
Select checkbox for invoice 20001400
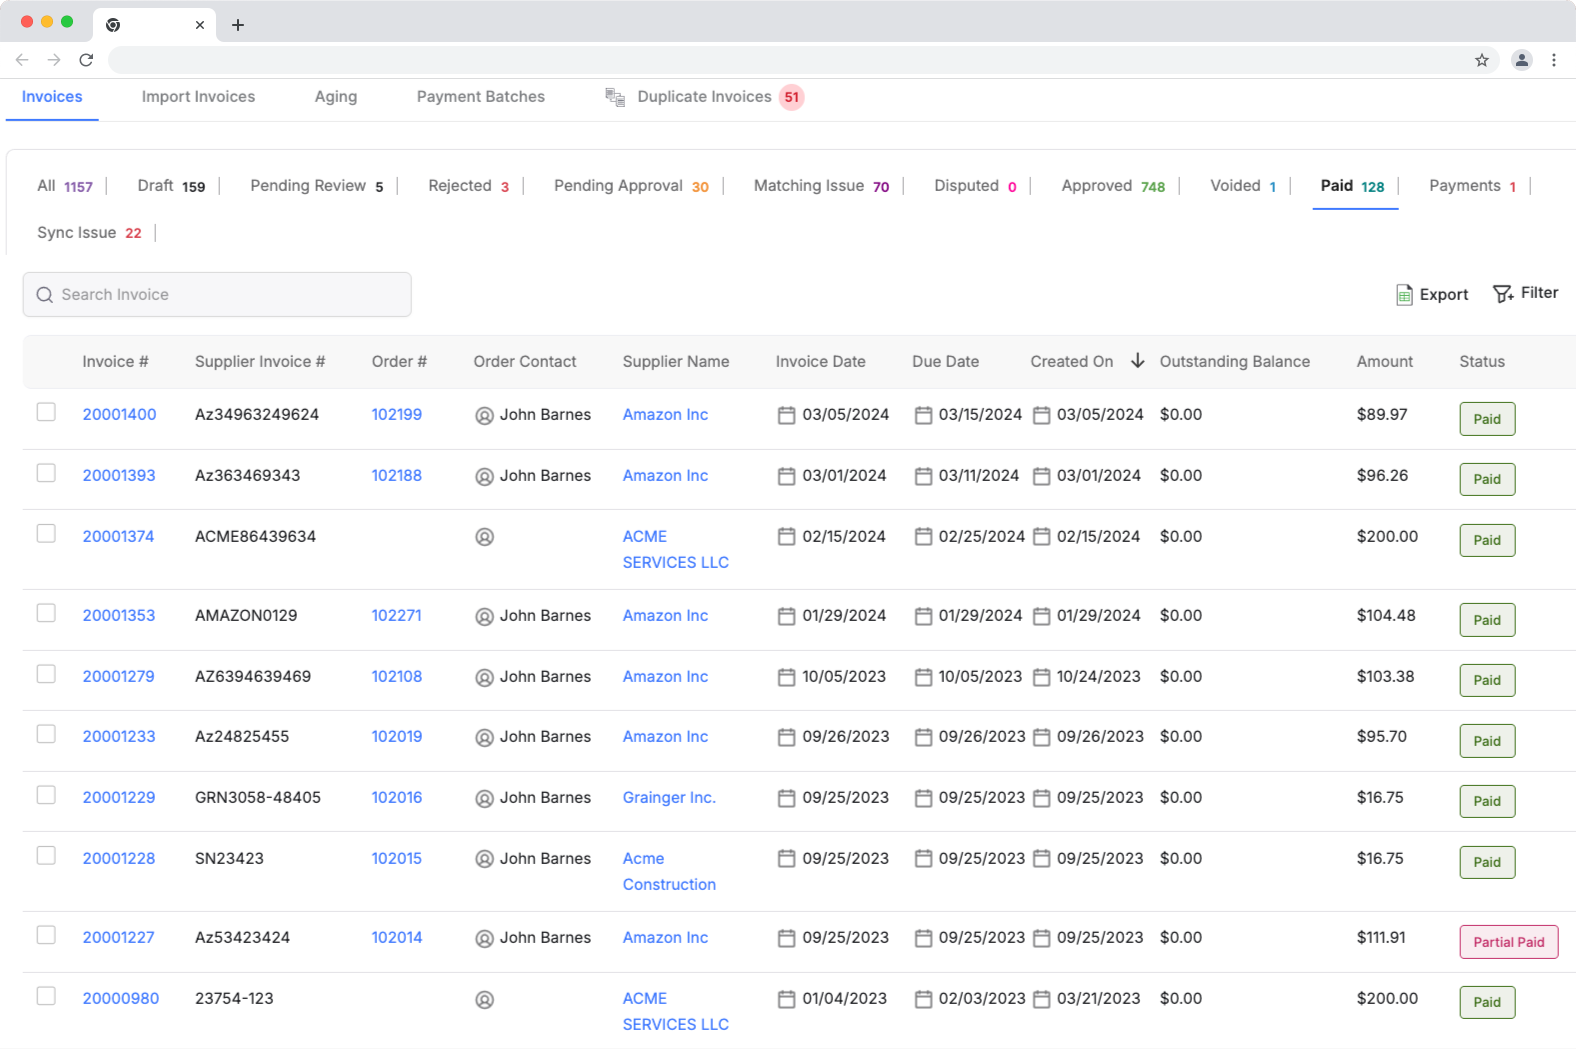pyautogui.click(x=46, y=412)
